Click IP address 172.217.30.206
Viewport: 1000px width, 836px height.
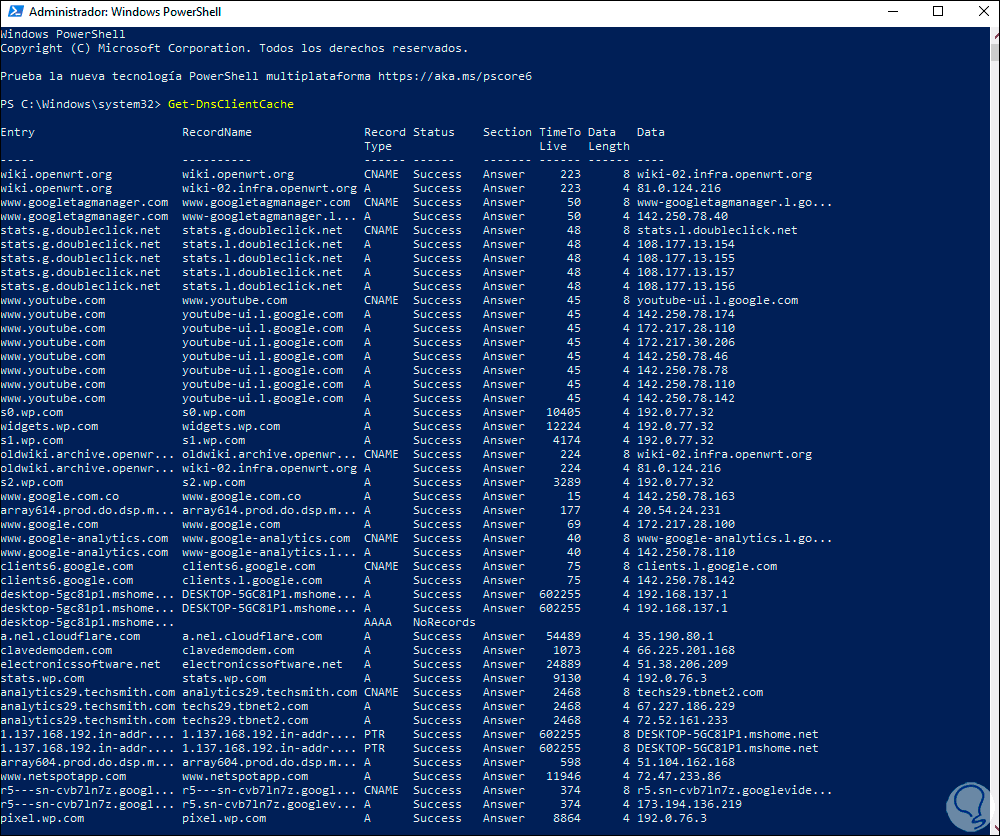[x=686, y=342]
